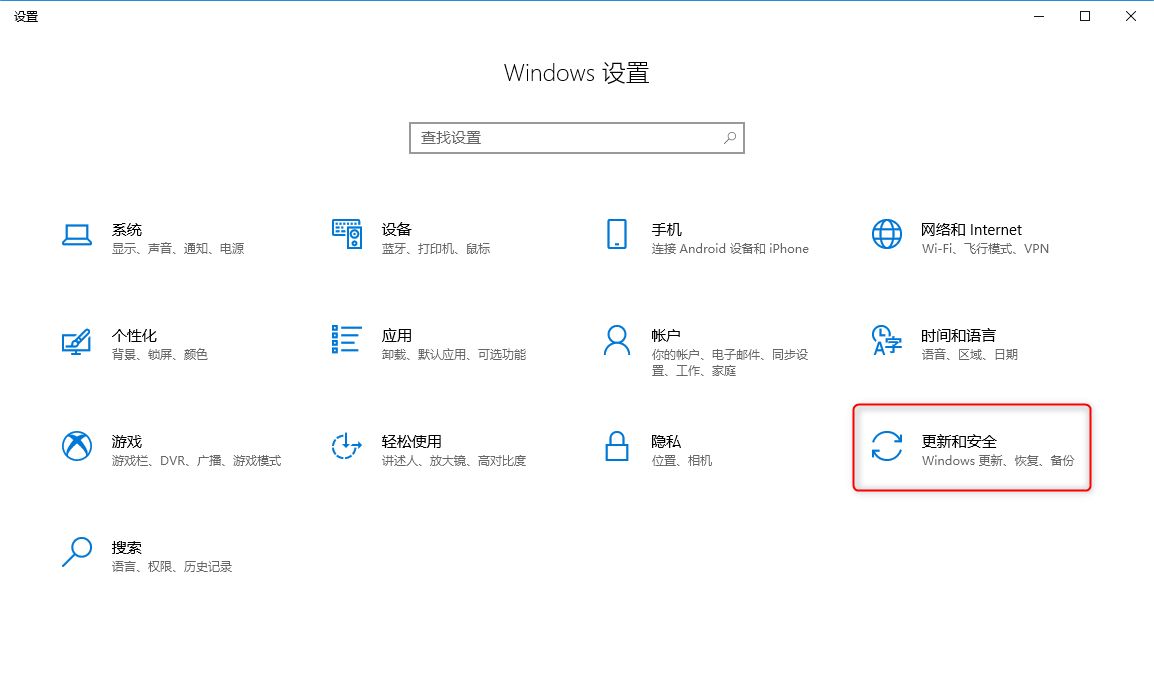This screenshot has width=1154, height=700.
Task: Click description Wi-Fi、飞行模式、VPN
Action: pyautogui.click(x=985, y=249)
